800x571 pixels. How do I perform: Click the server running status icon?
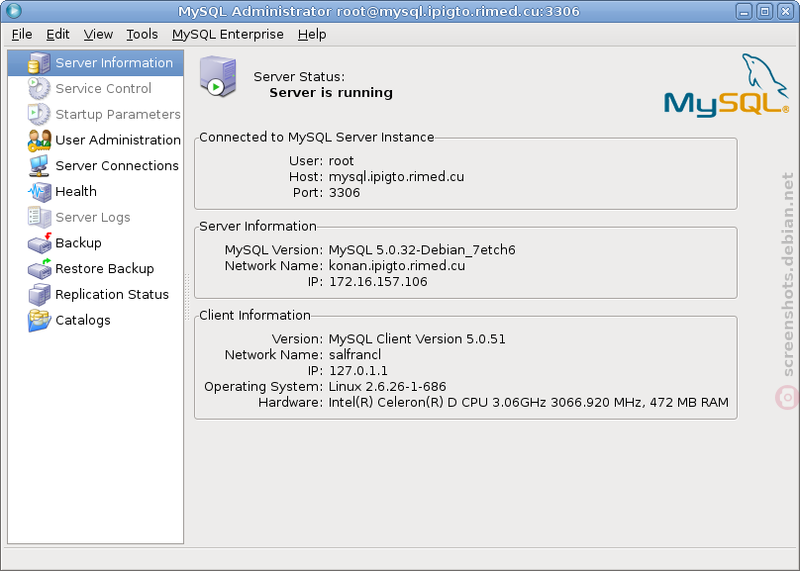point(218,77)
